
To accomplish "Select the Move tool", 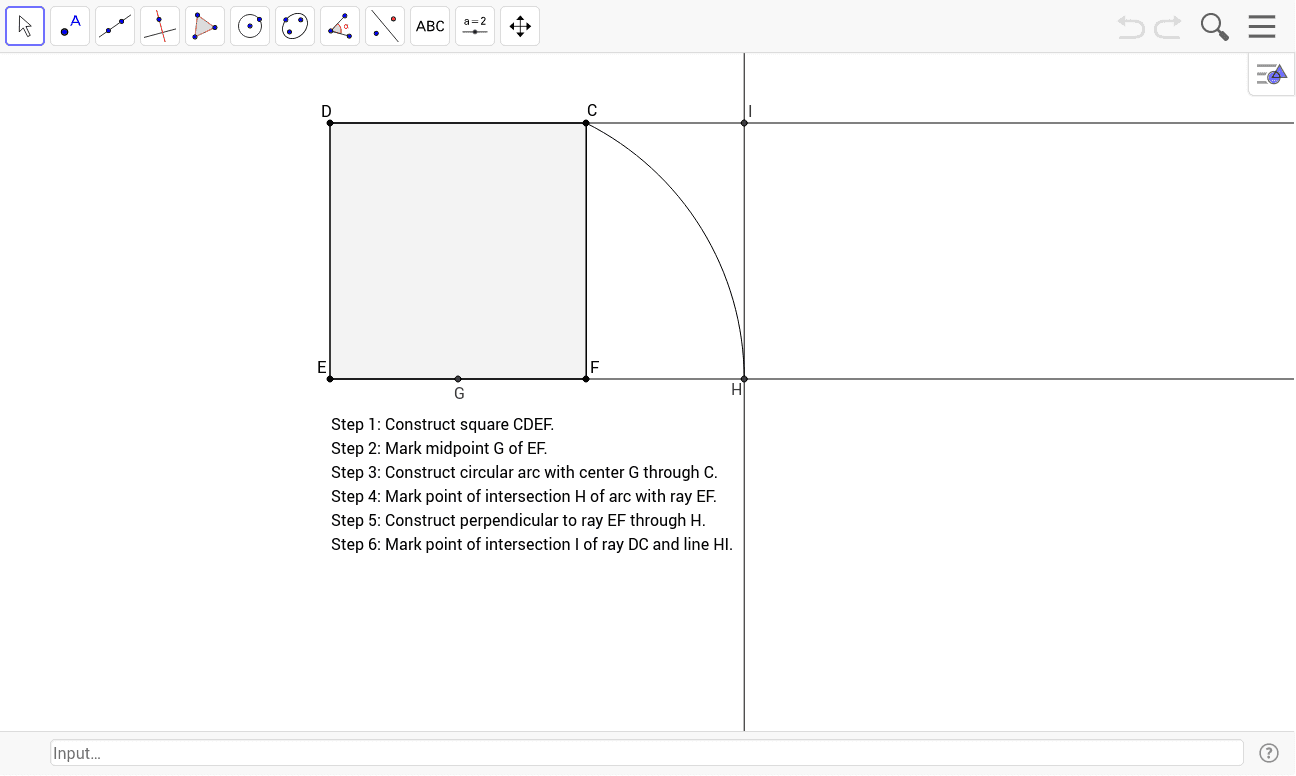I will [25, 26].
